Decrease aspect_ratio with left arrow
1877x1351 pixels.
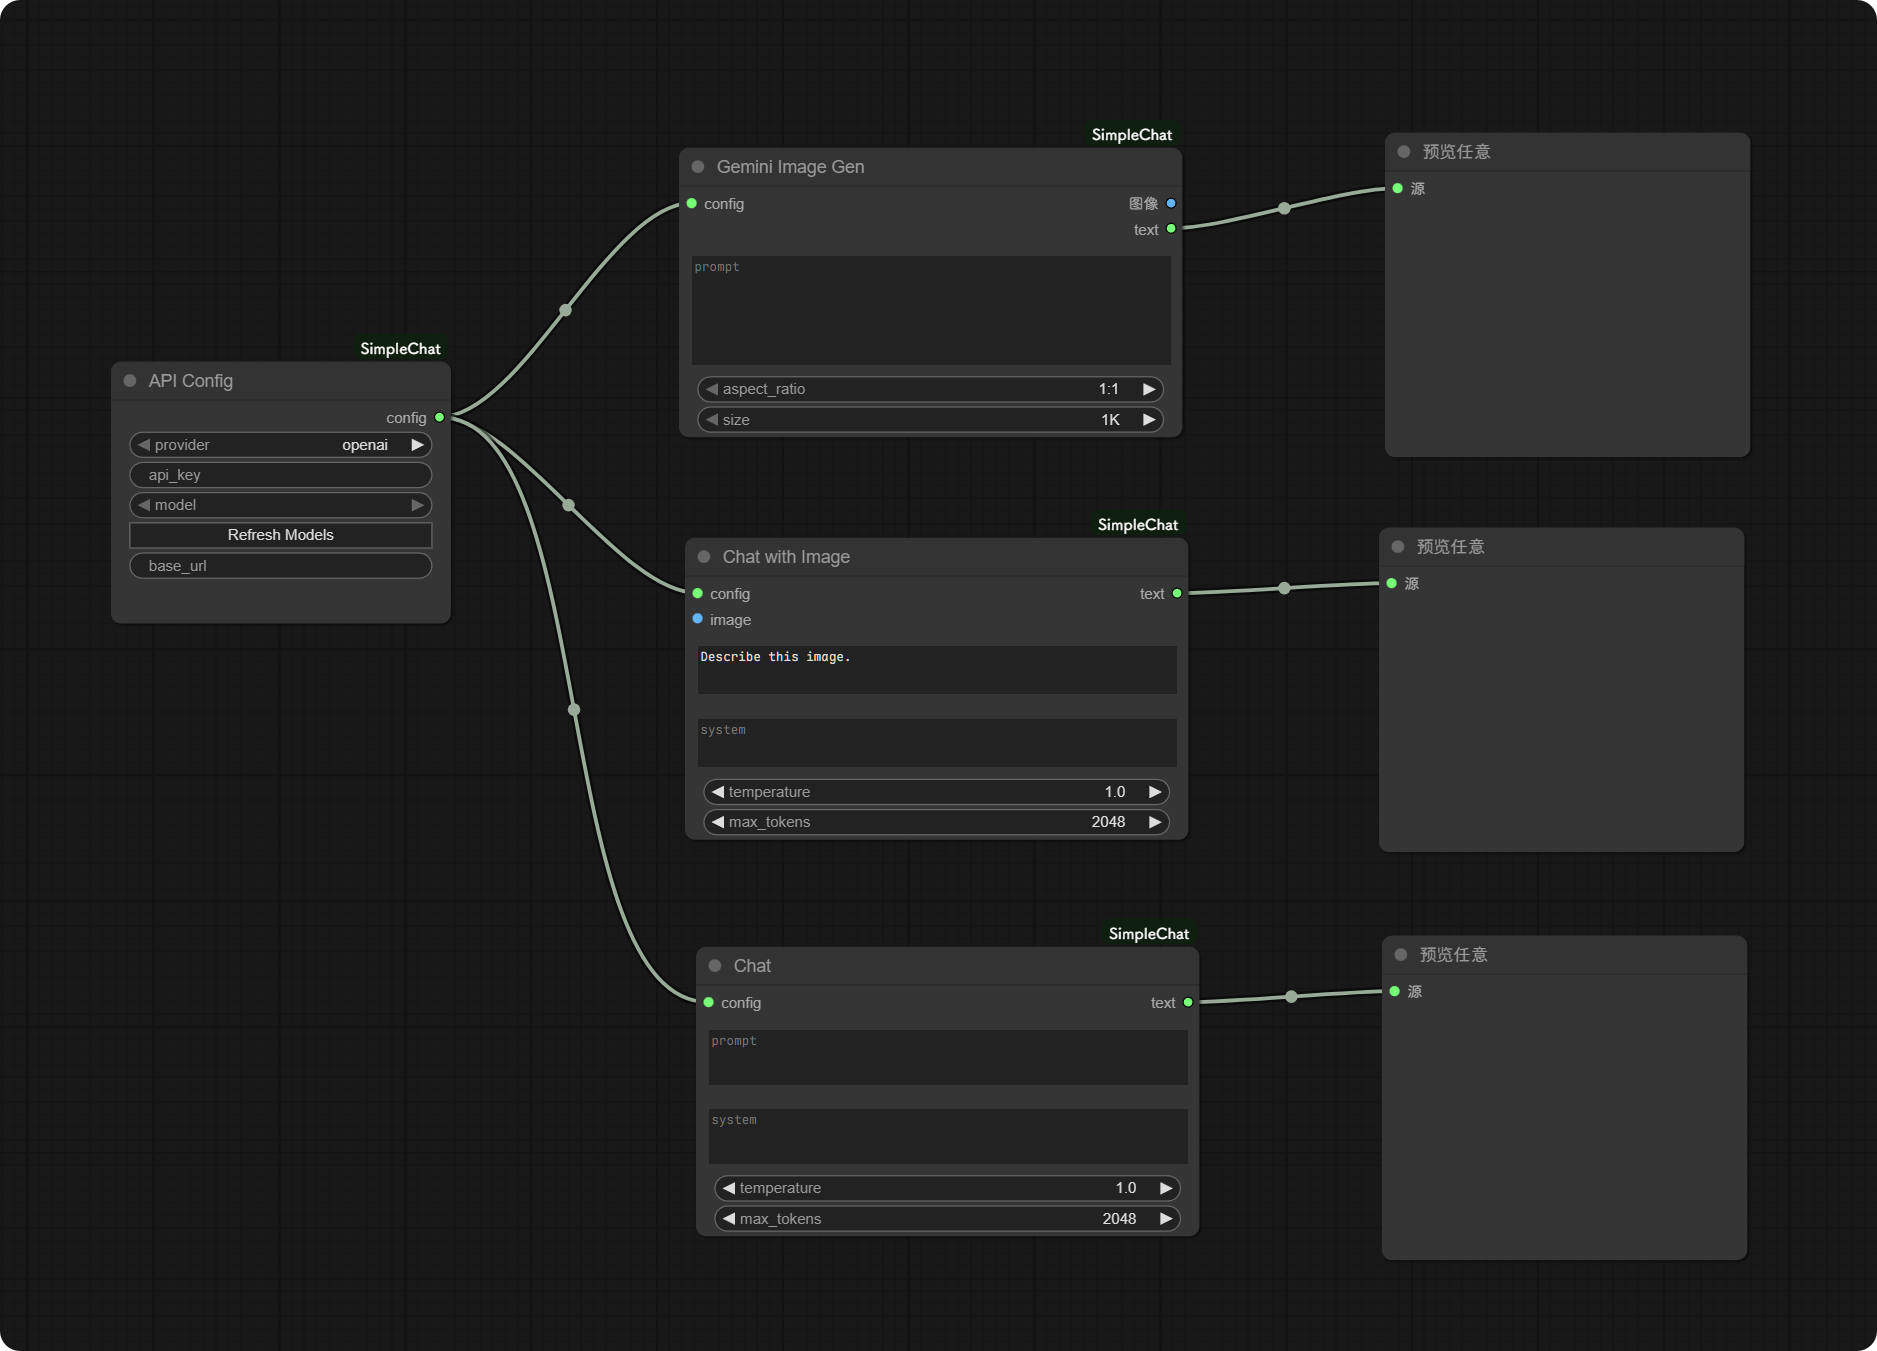(712, 389)
